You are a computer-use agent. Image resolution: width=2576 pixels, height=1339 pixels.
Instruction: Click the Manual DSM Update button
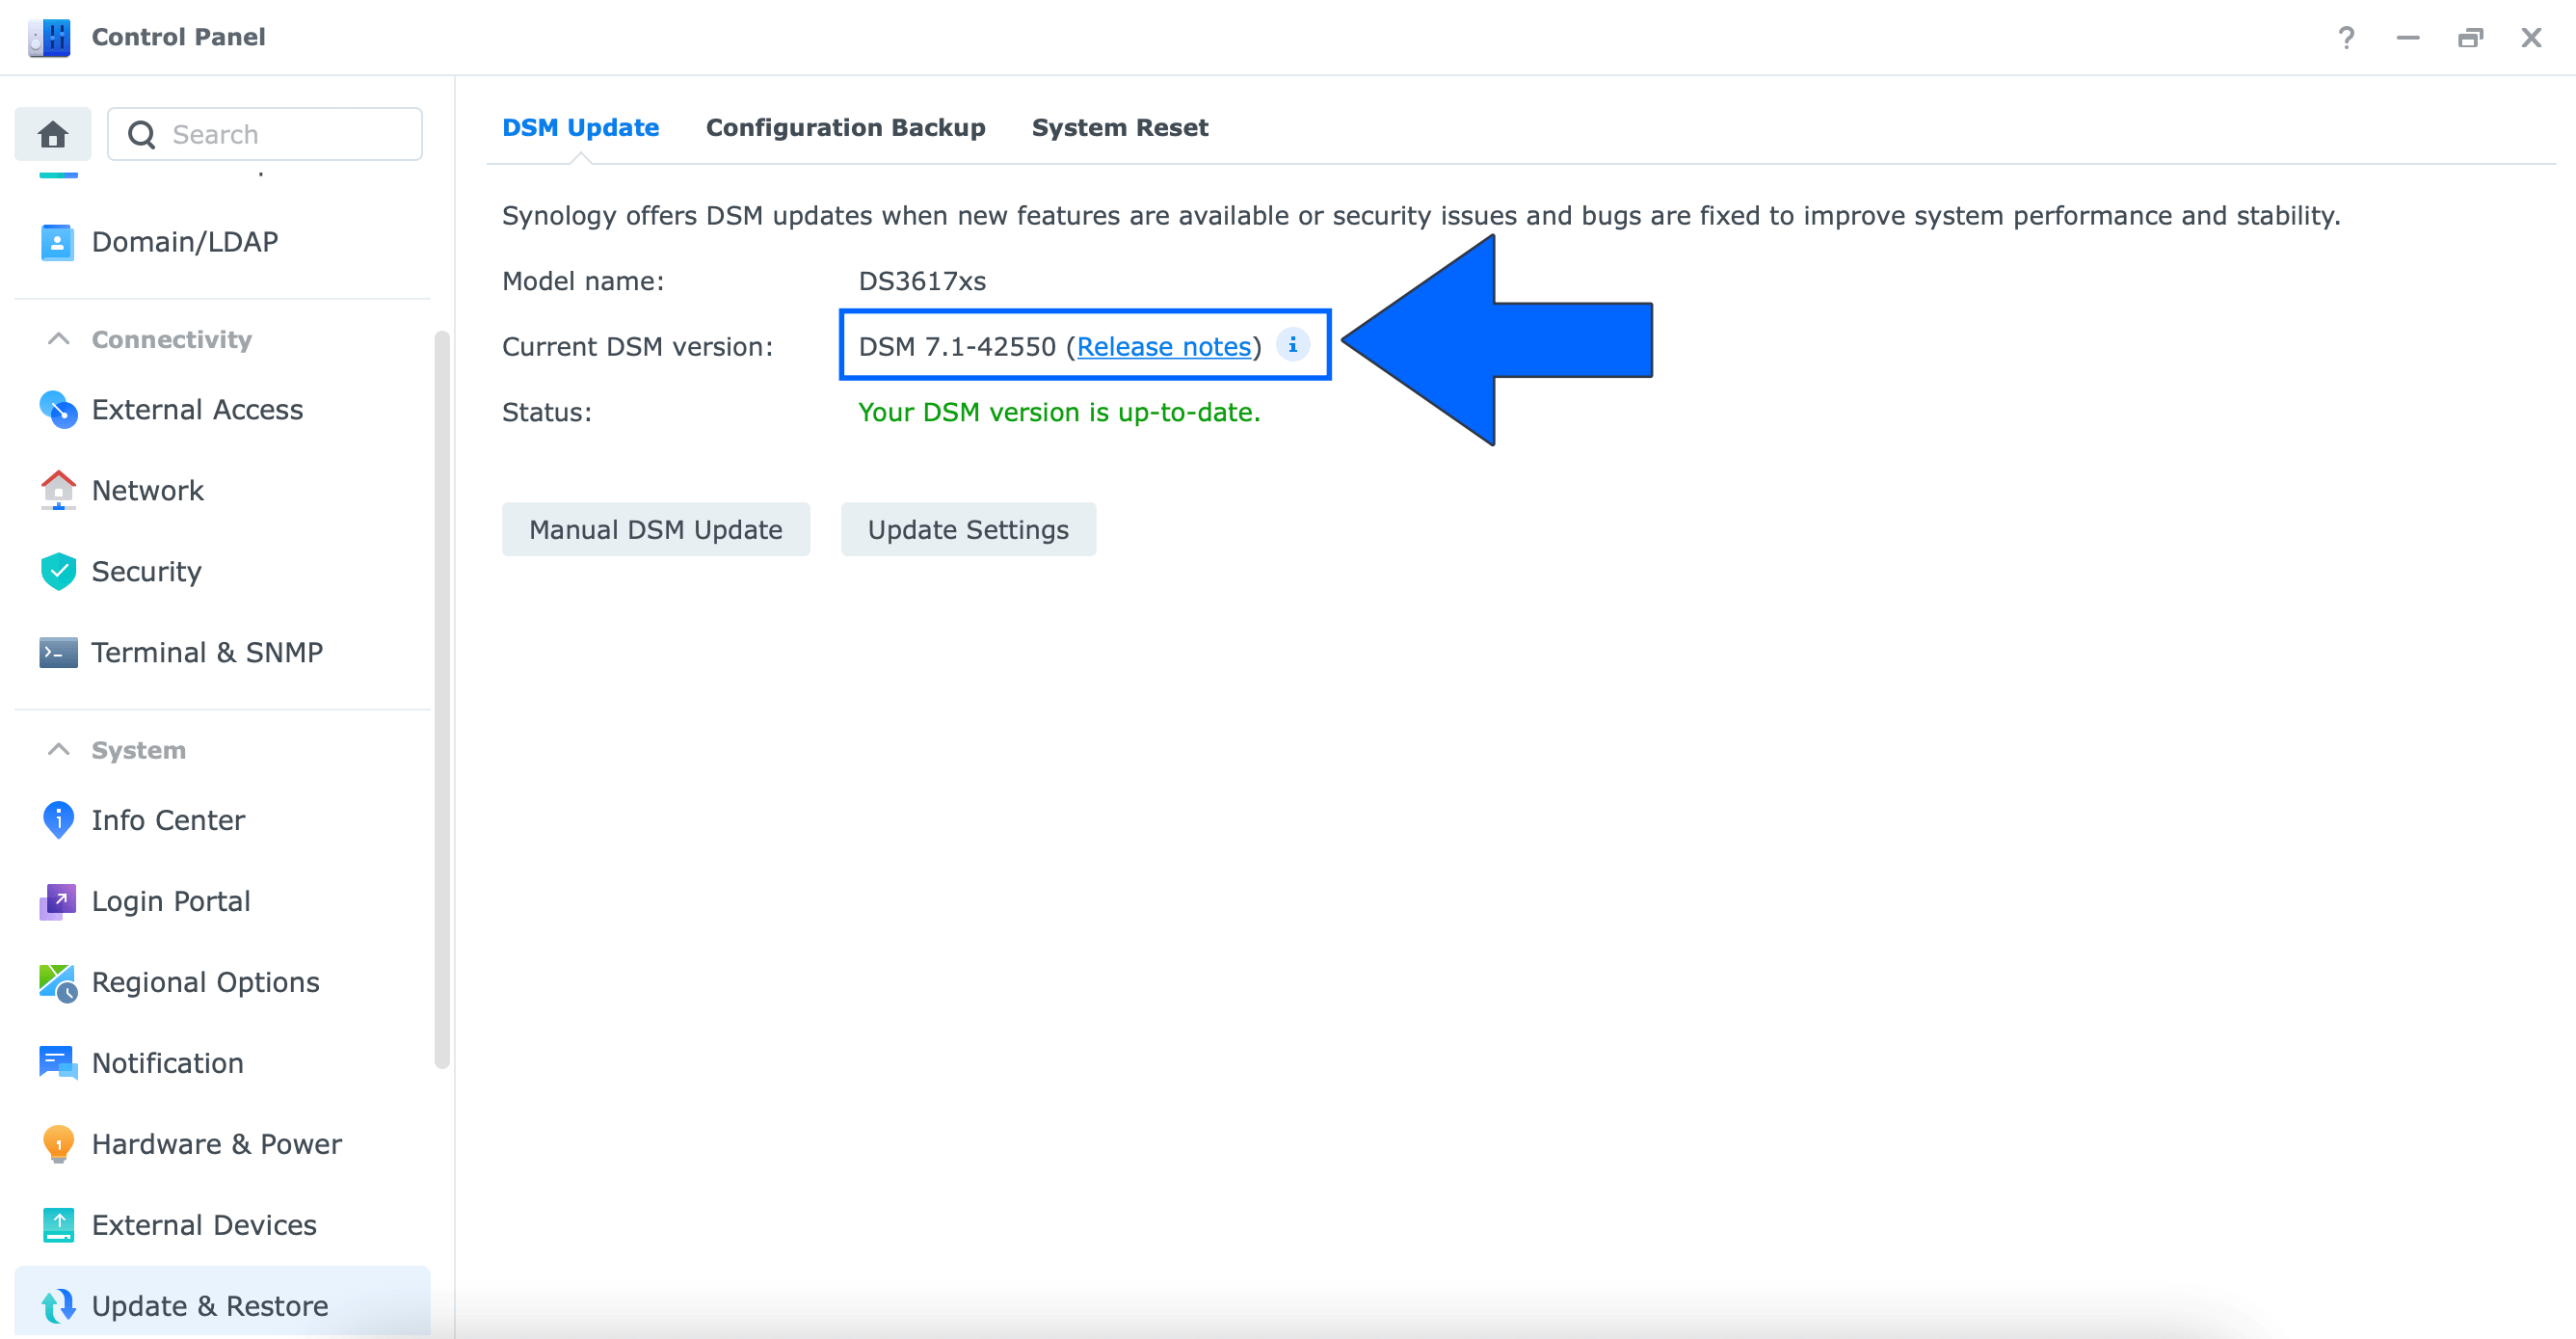pyautogui.click(x=654, y=530)
